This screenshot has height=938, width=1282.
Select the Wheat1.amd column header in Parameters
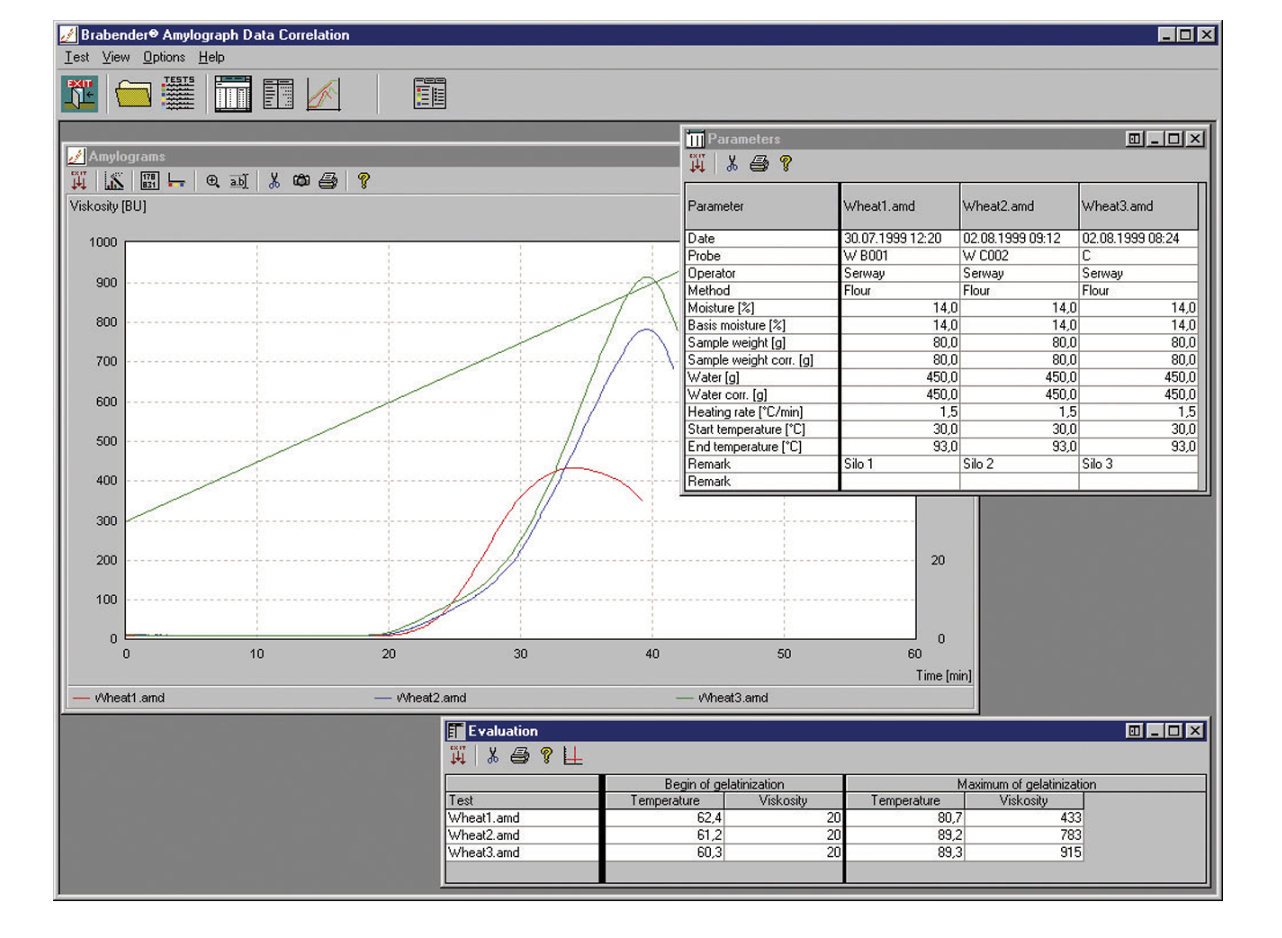pos(899,206)
